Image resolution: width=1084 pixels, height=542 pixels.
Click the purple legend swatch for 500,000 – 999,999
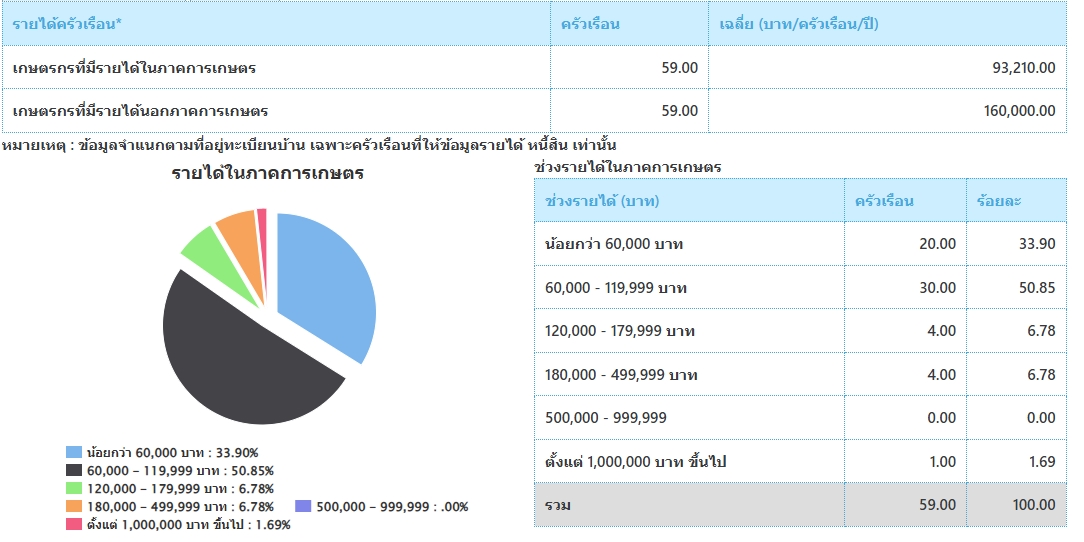pos(304,507)
